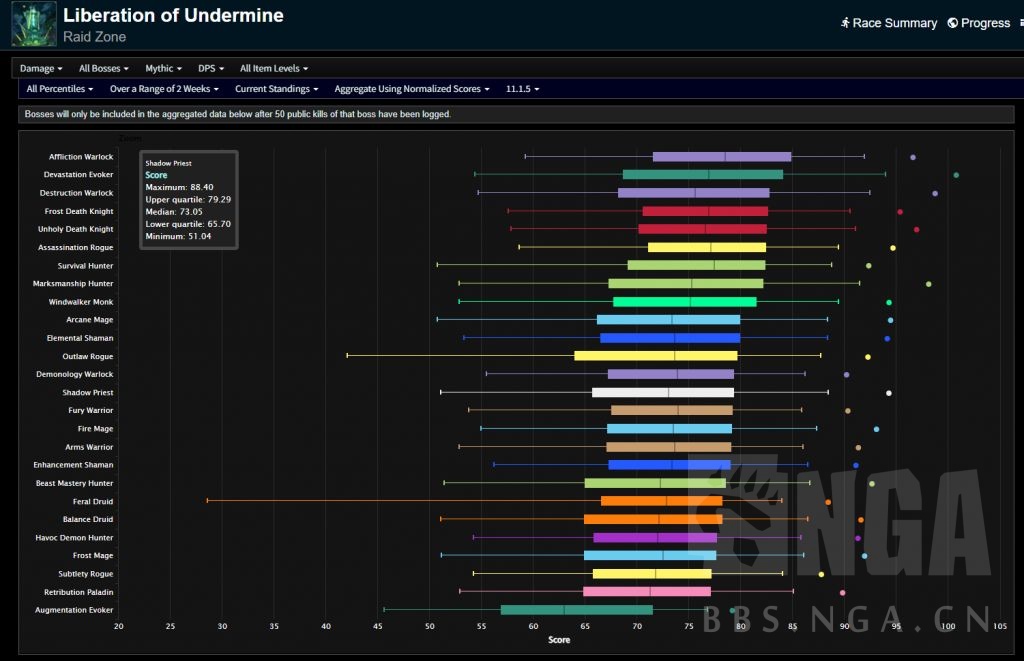Expand the All Bosses dropdown
The image size is (1024, 661).
[x=105, y=69]
